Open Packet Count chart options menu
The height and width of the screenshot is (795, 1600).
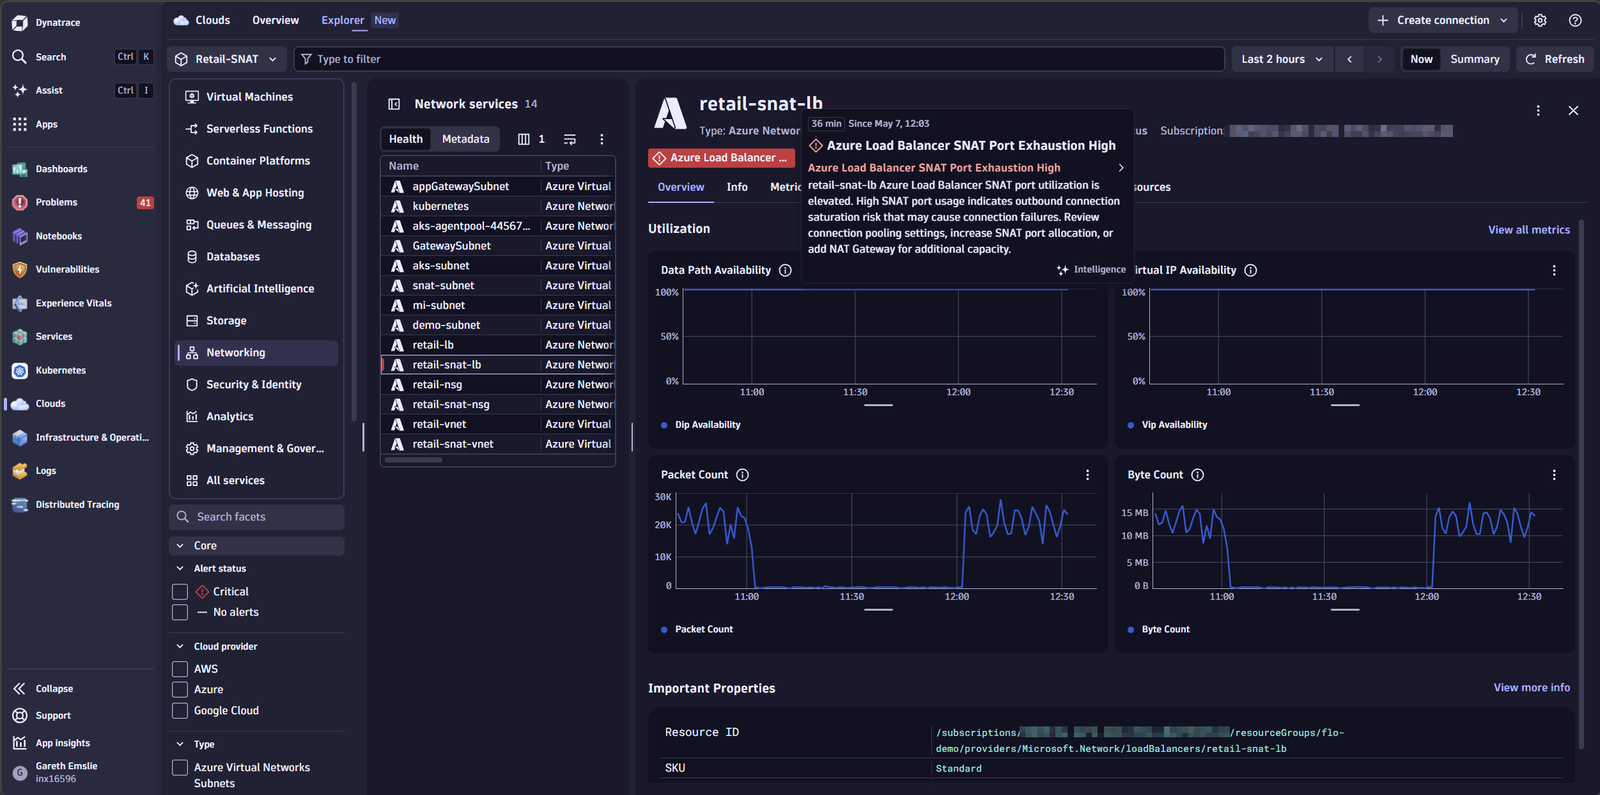point(1088,475)
